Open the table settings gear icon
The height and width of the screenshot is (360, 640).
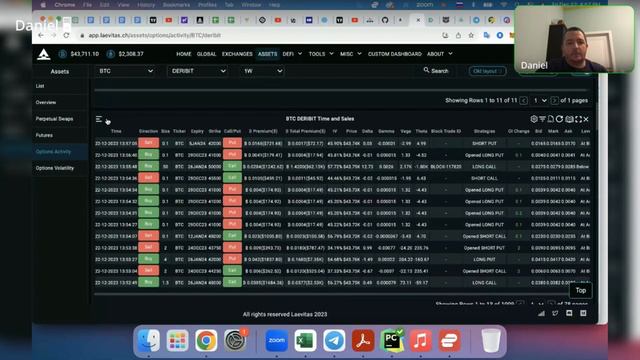tap(534, 119)
